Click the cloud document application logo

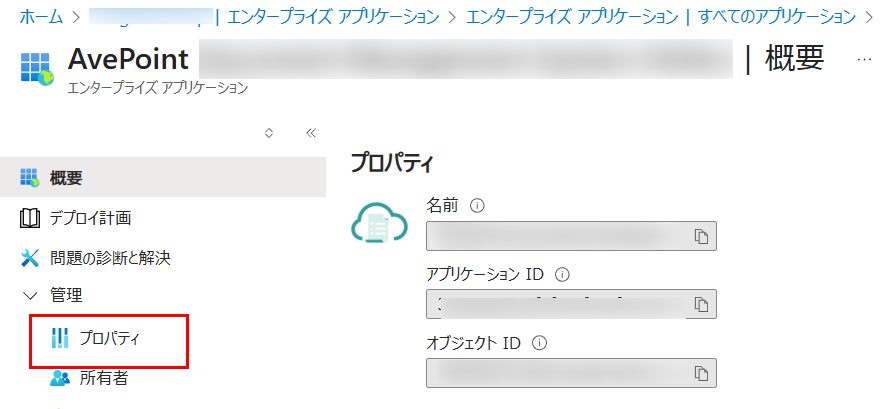click(379, 223)
